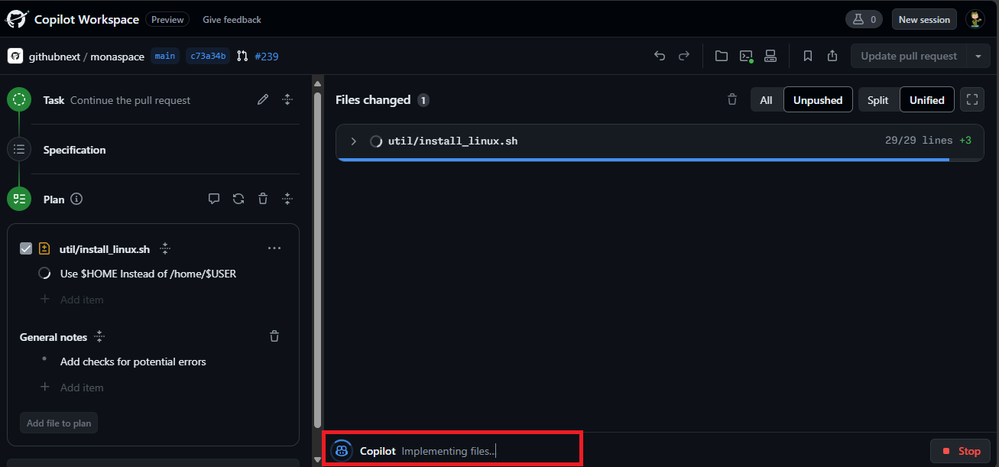Click the GitHub repository icon

tap(15, 56)
